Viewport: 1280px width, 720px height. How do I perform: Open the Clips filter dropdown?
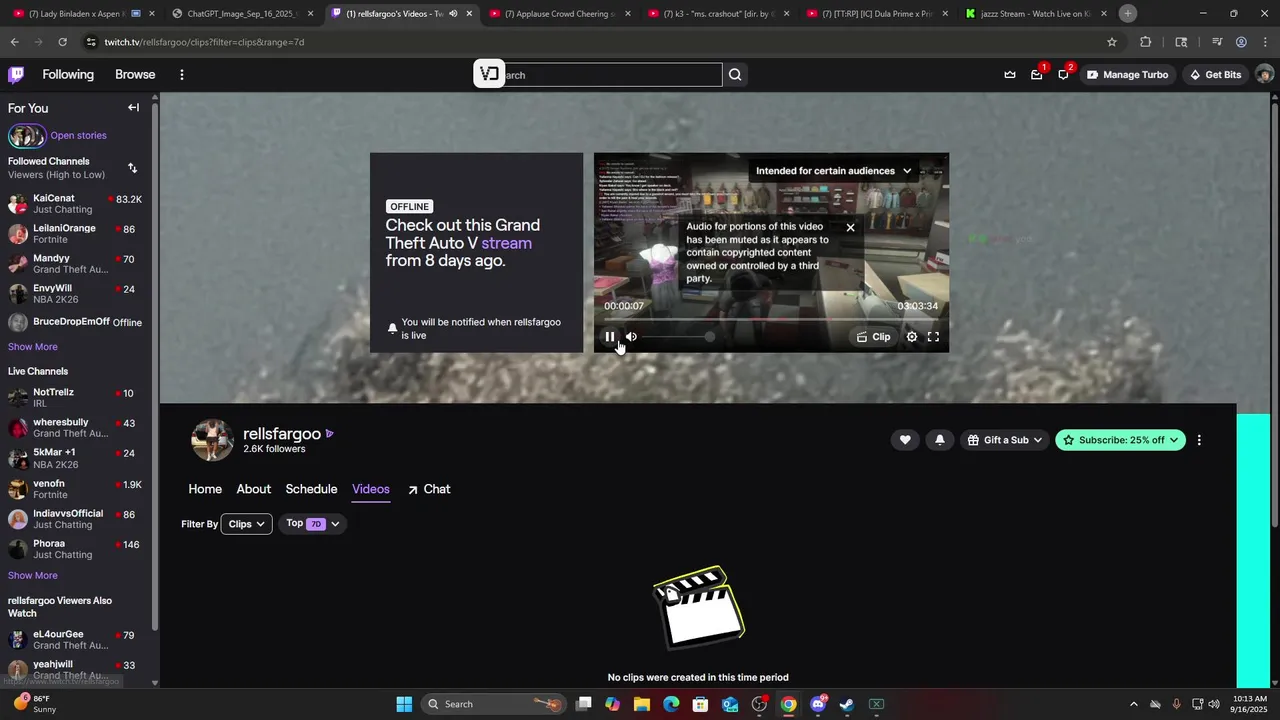pyautogui.click(x=246, y=524)
